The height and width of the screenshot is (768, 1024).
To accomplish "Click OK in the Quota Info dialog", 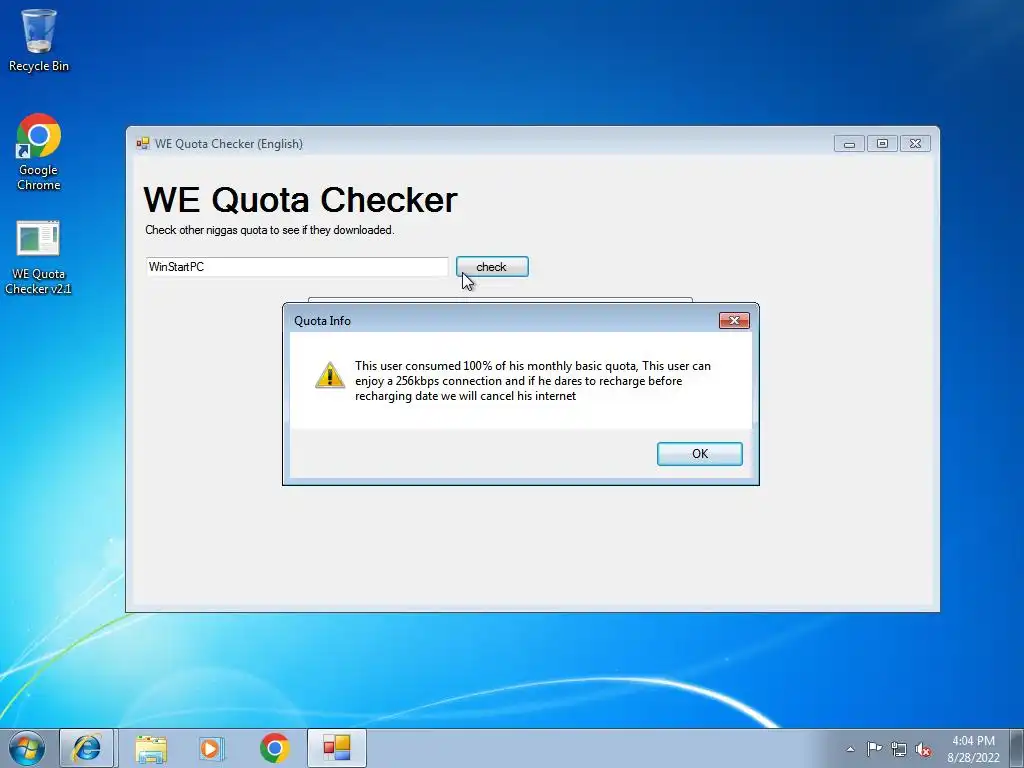I will pyautogui.click(x=699, y=454).
